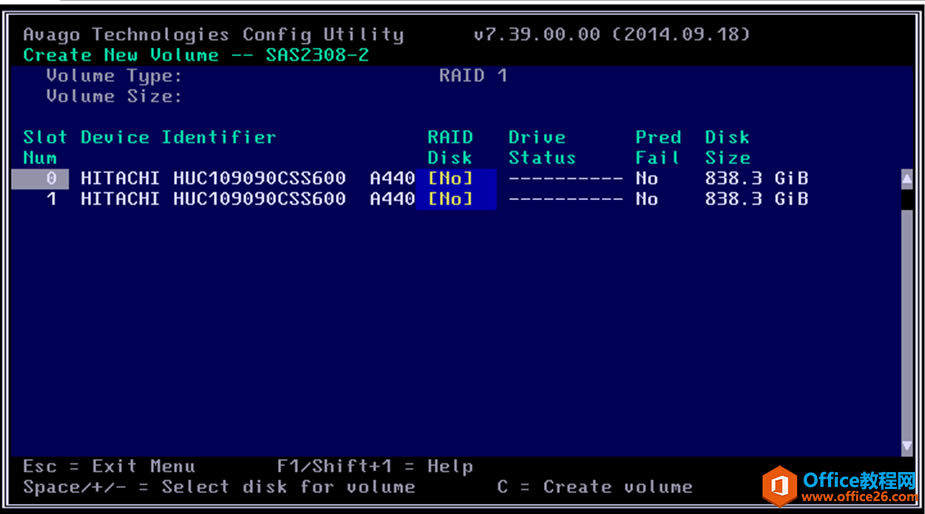Click the vertical scrollbar track

click(907, 323)
